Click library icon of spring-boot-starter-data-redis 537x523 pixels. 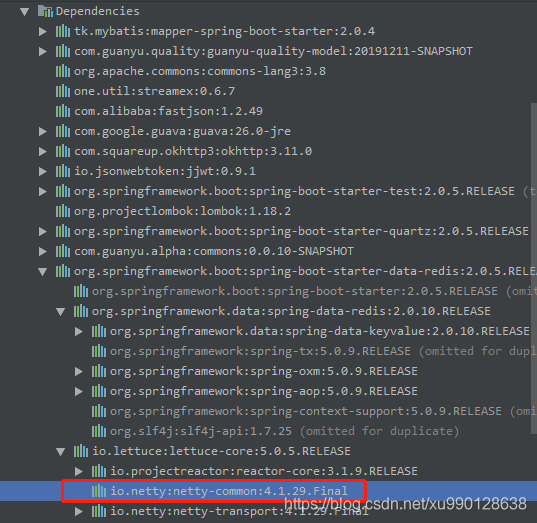coord(63,271)
